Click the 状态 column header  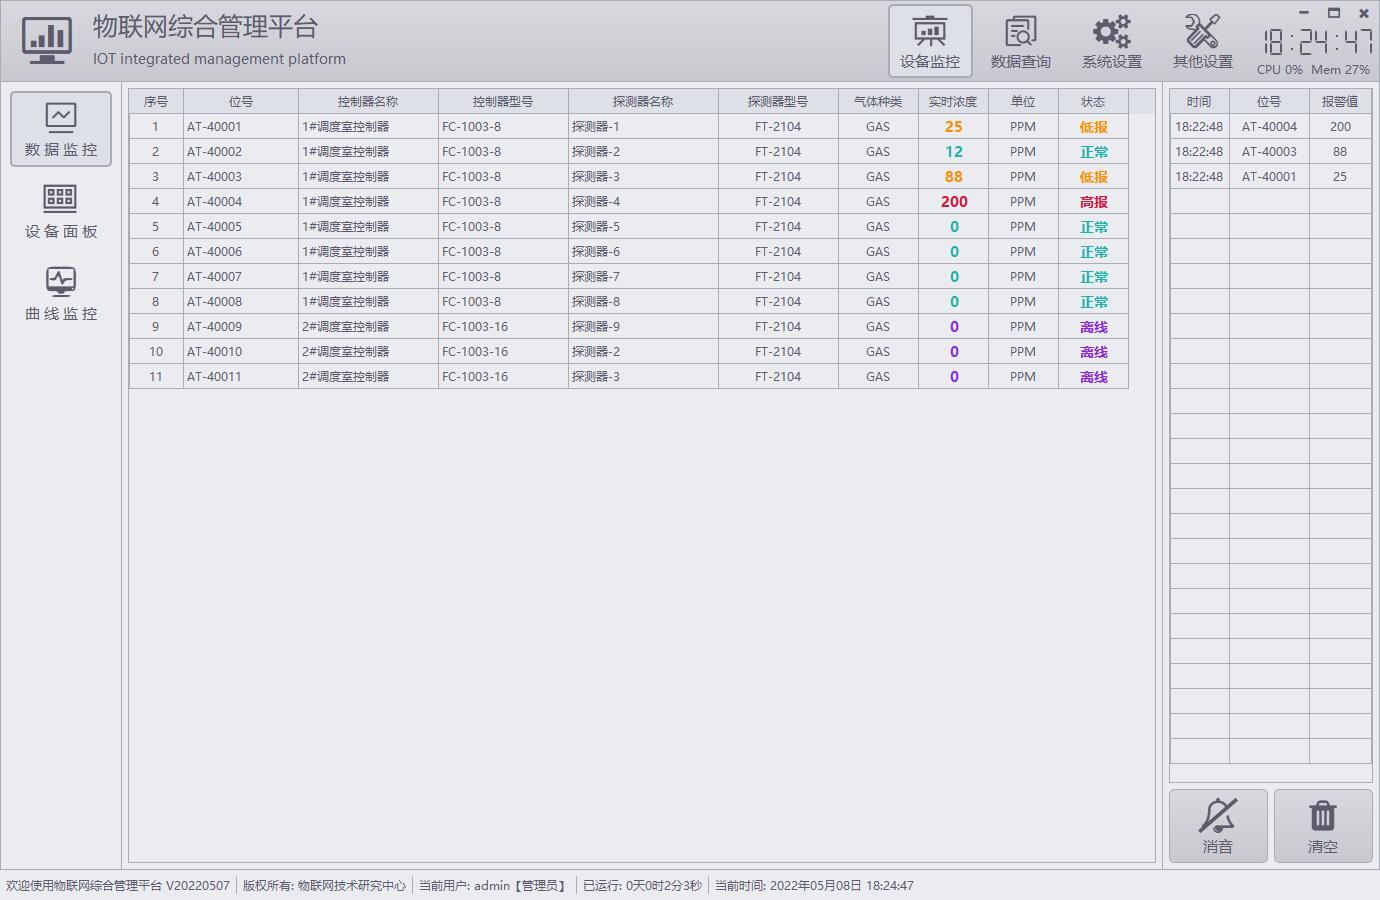[1093, 101]
